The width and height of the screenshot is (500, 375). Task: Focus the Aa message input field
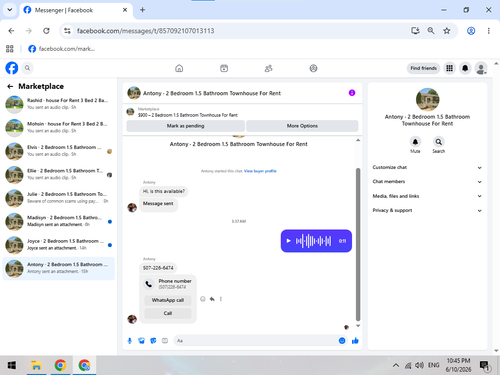(x=256, y=341)
